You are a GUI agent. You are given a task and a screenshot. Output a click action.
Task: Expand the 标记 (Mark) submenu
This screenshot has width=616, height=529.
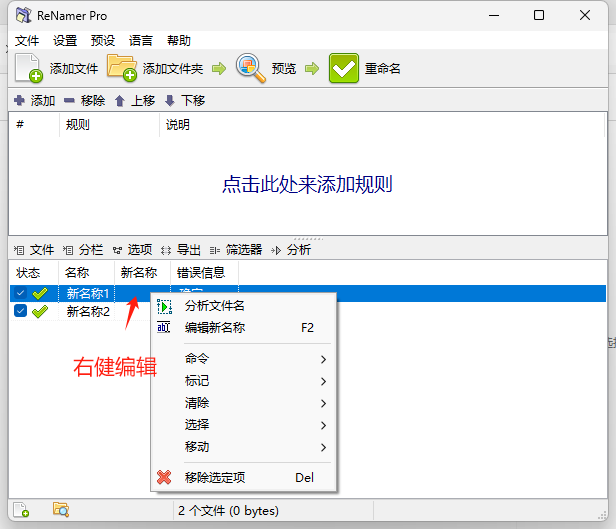coord(244,381)
